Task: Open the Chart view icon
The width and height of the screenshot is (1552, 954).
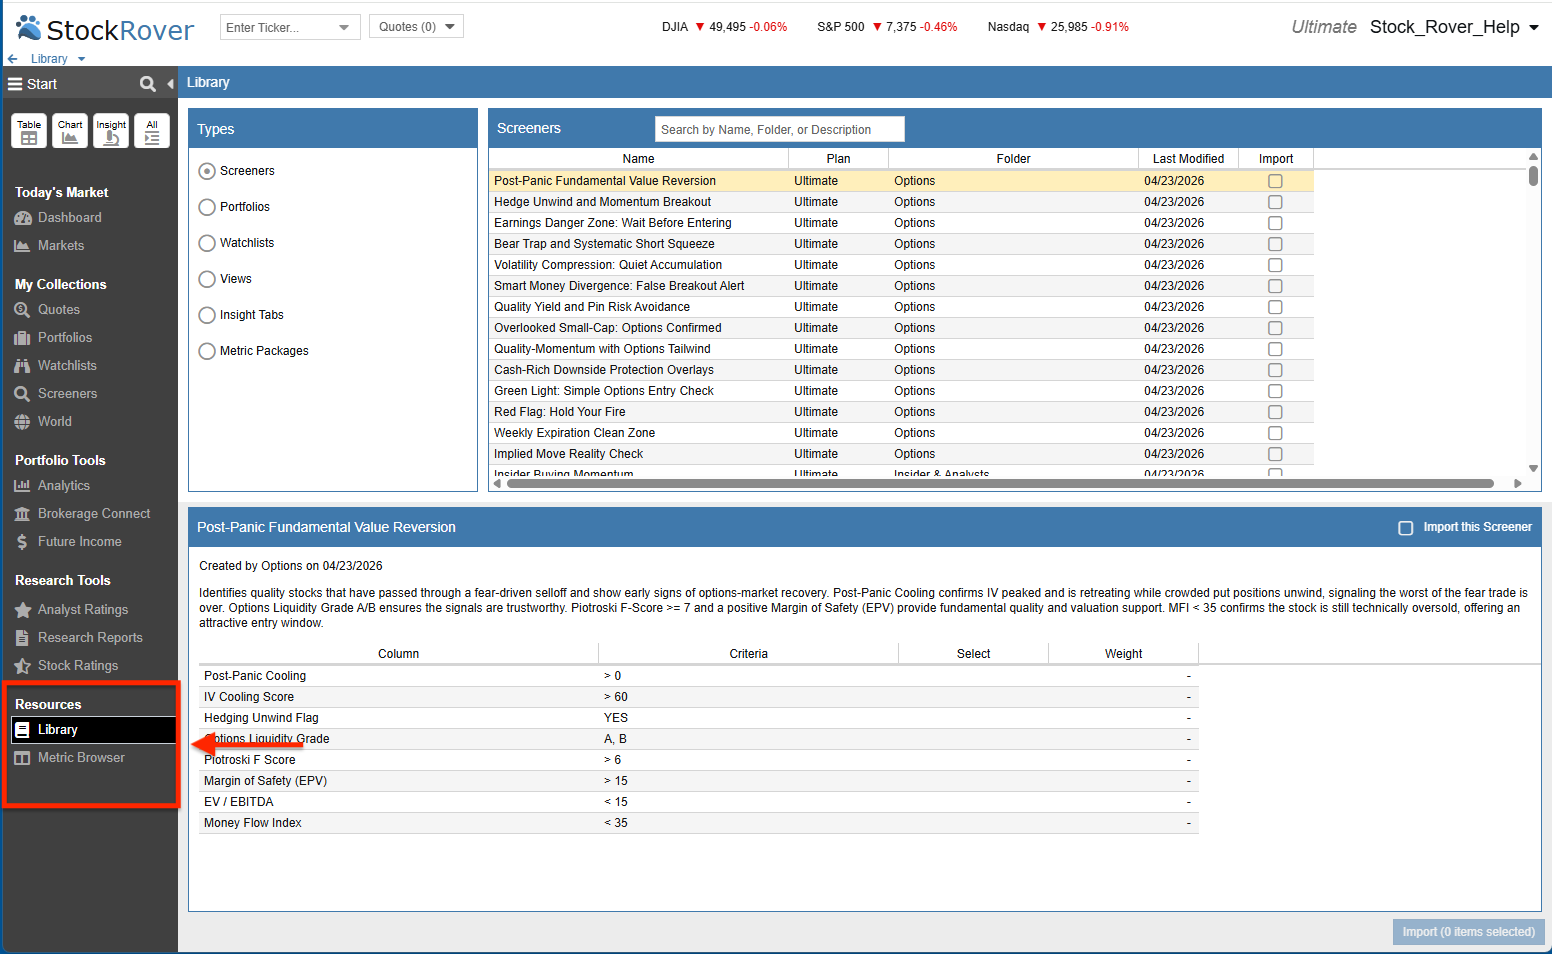Action: (70, 130)
